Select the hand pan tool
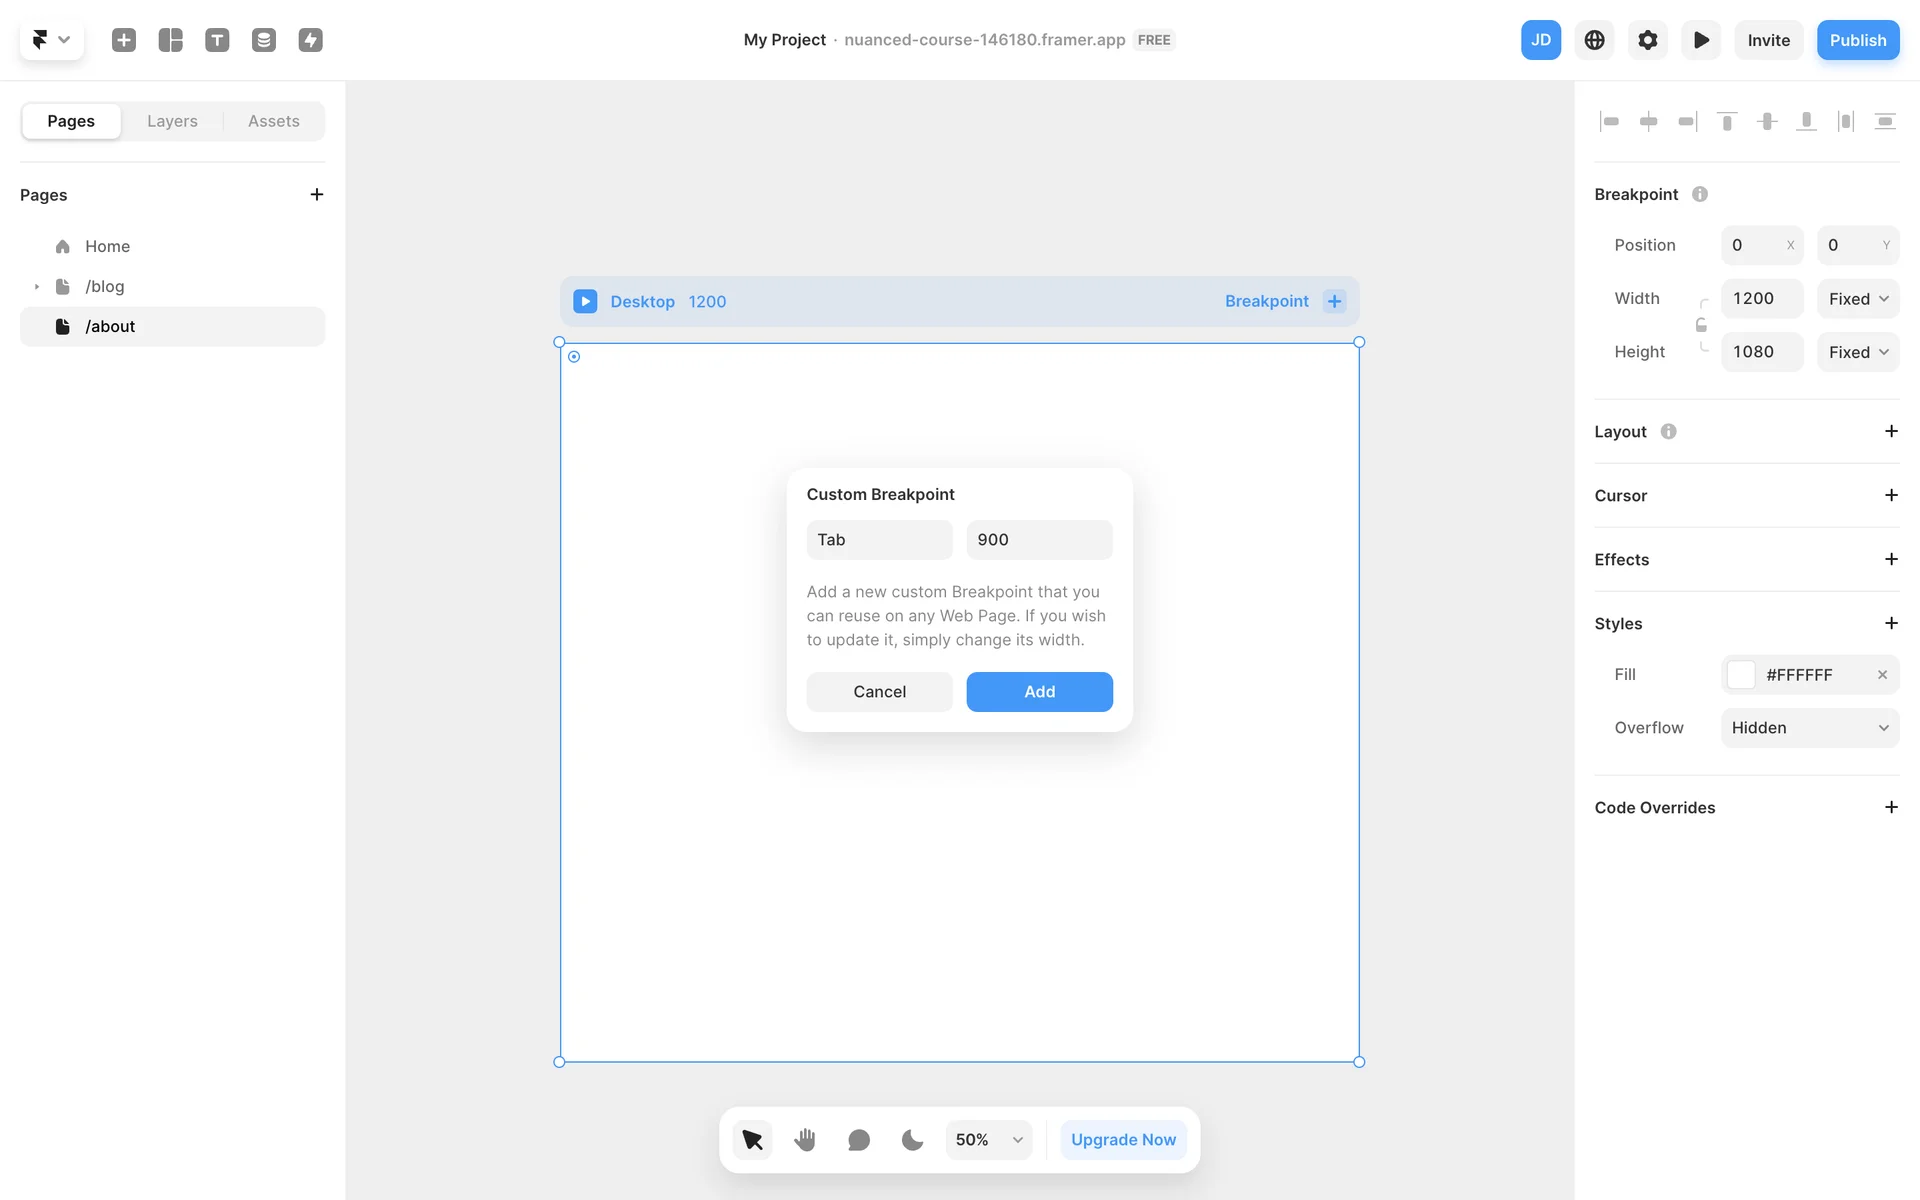Viewport: 1920px width, 1200px height. click(805, 1139)
